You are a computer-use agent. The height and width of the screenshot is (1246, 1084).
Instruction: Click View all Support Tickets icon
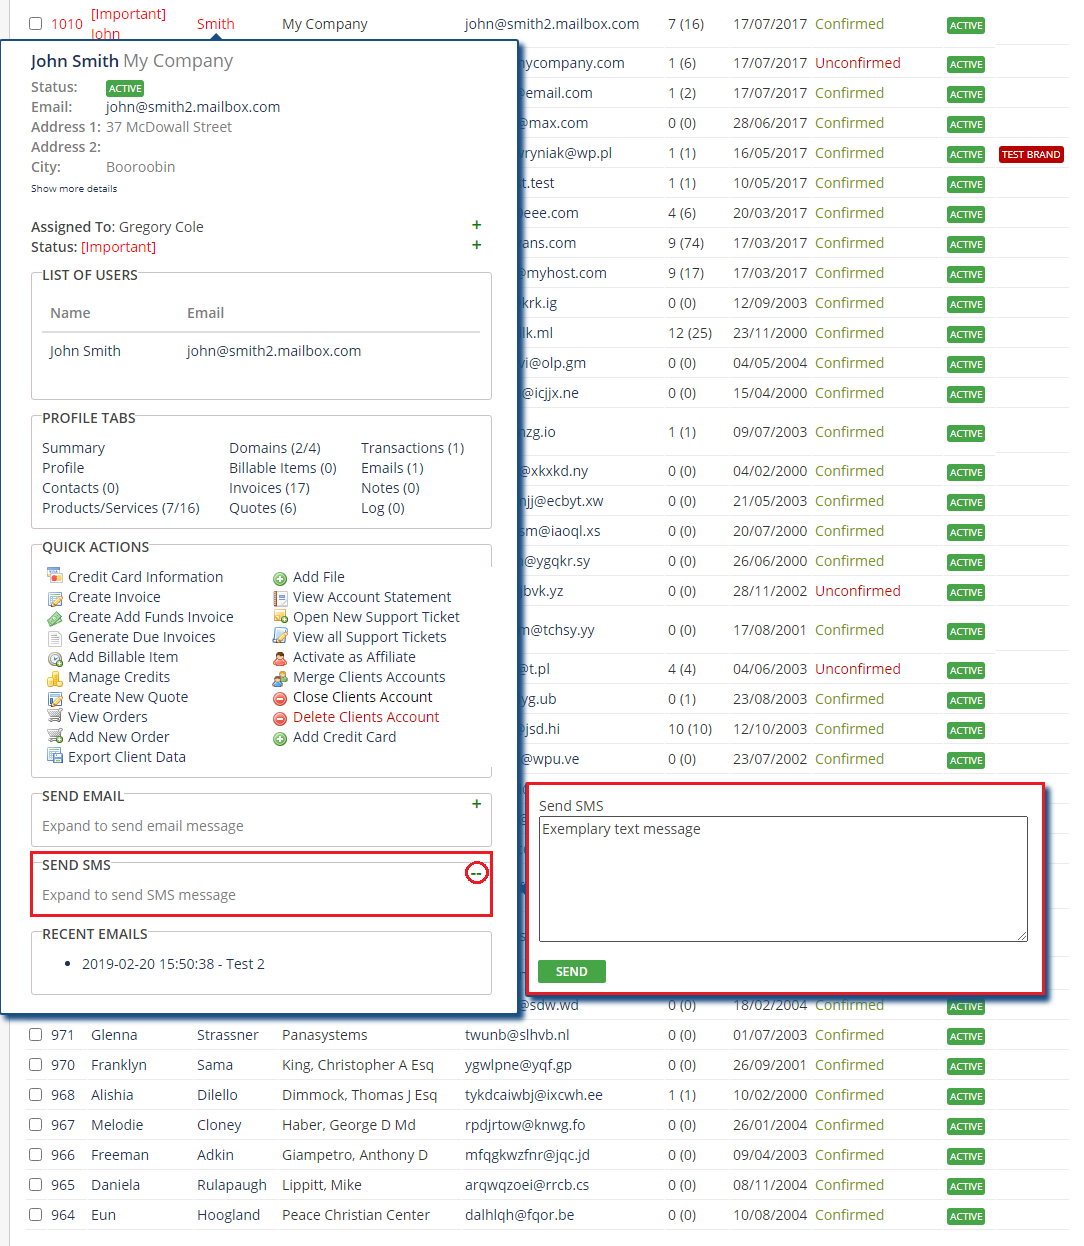click(x=280, y=637)
